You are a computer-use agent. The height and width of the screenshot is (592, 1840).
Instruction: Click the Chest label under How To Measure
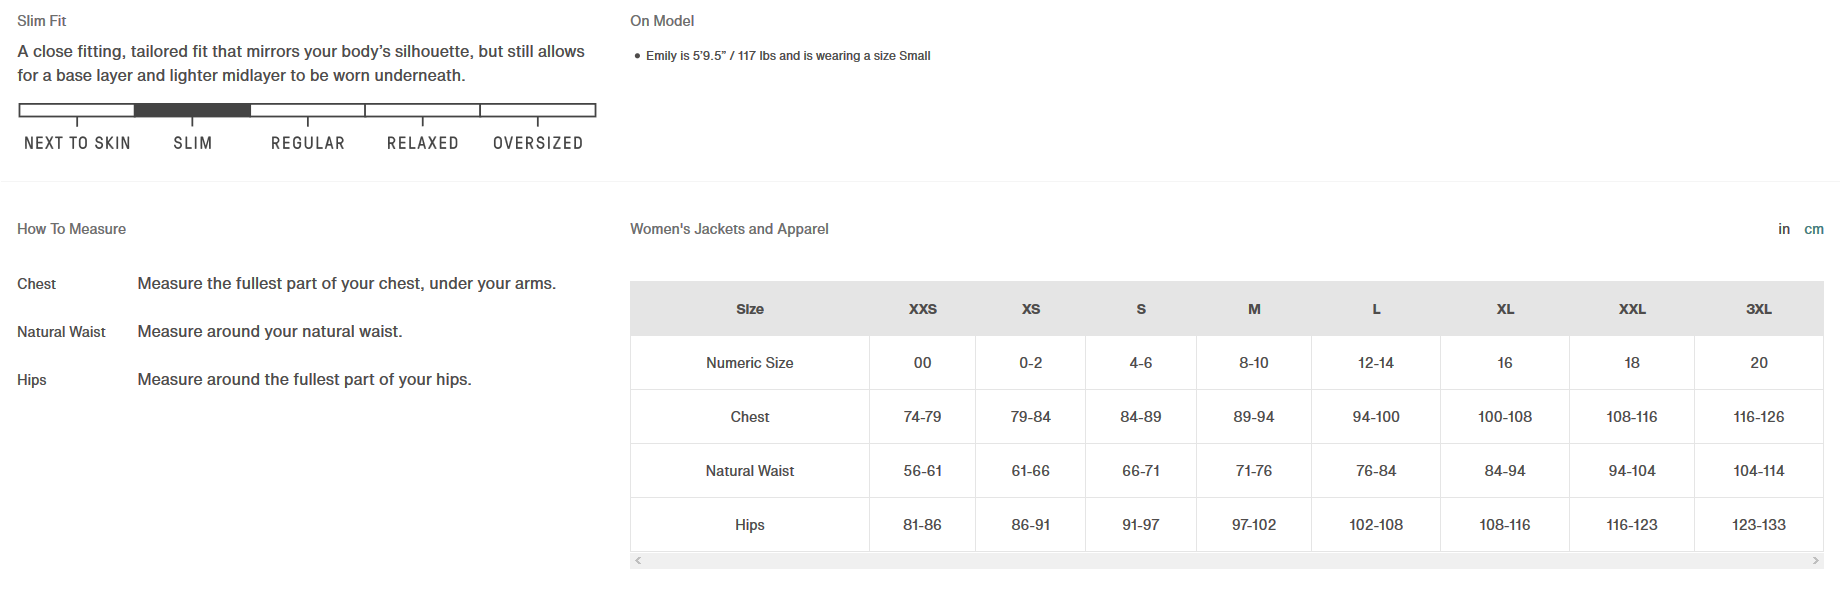click(x=36, y=284)
